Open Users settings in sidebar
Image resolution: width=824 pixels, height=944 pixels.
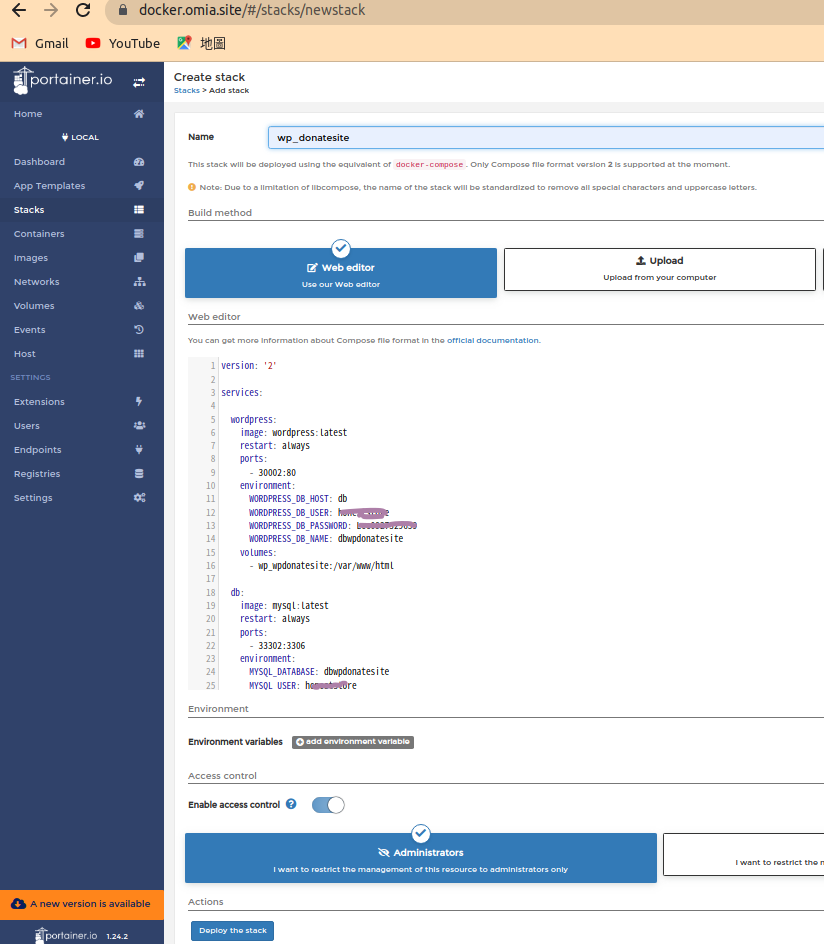[x=27, y=426]
